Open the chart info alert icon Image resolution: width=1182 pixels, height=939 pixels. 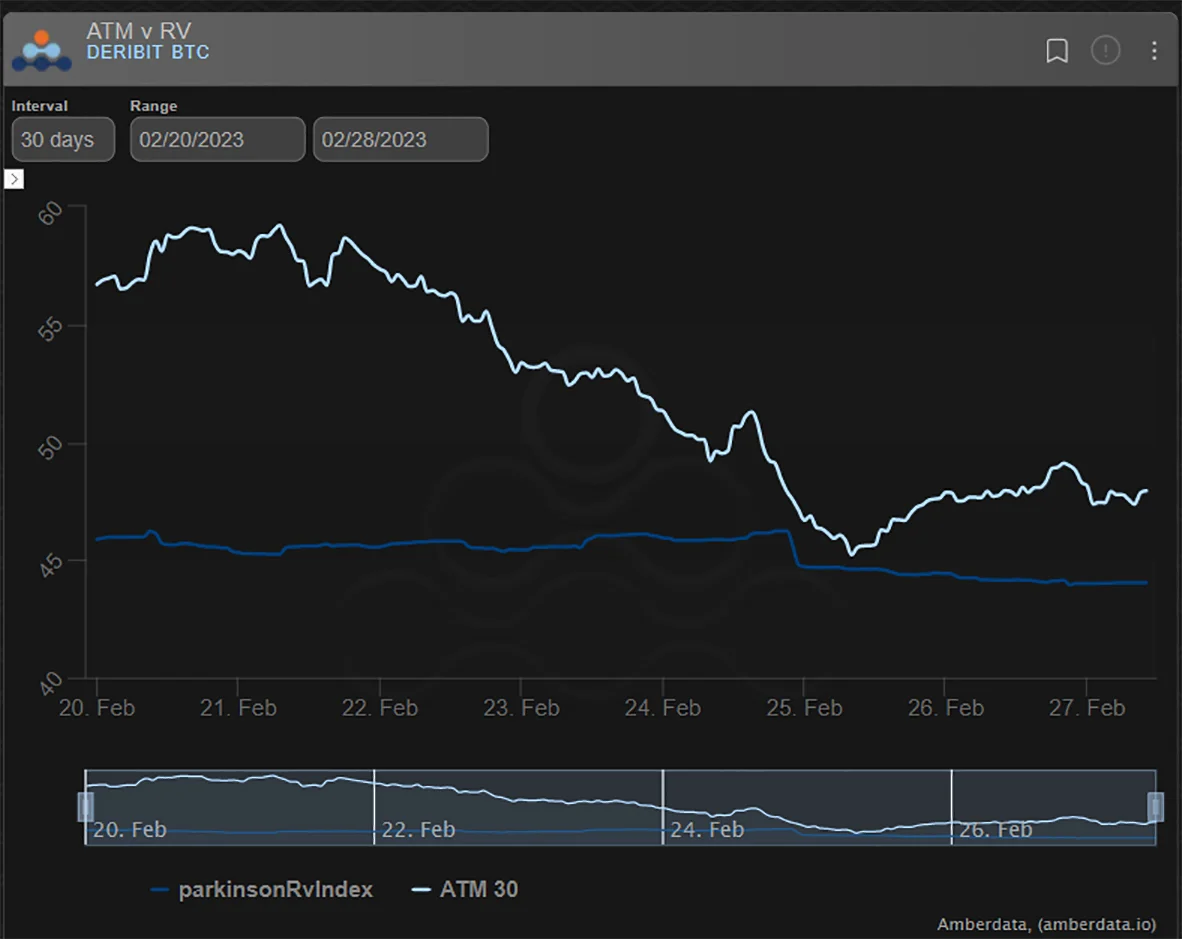click(x=1105, y=50)
